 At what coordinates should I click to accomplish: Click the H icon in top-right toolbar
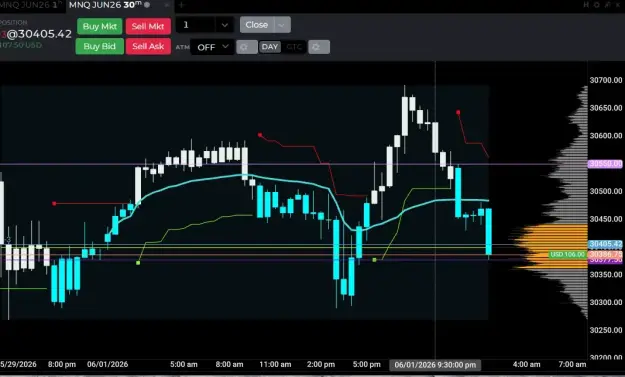coord(586,5)
